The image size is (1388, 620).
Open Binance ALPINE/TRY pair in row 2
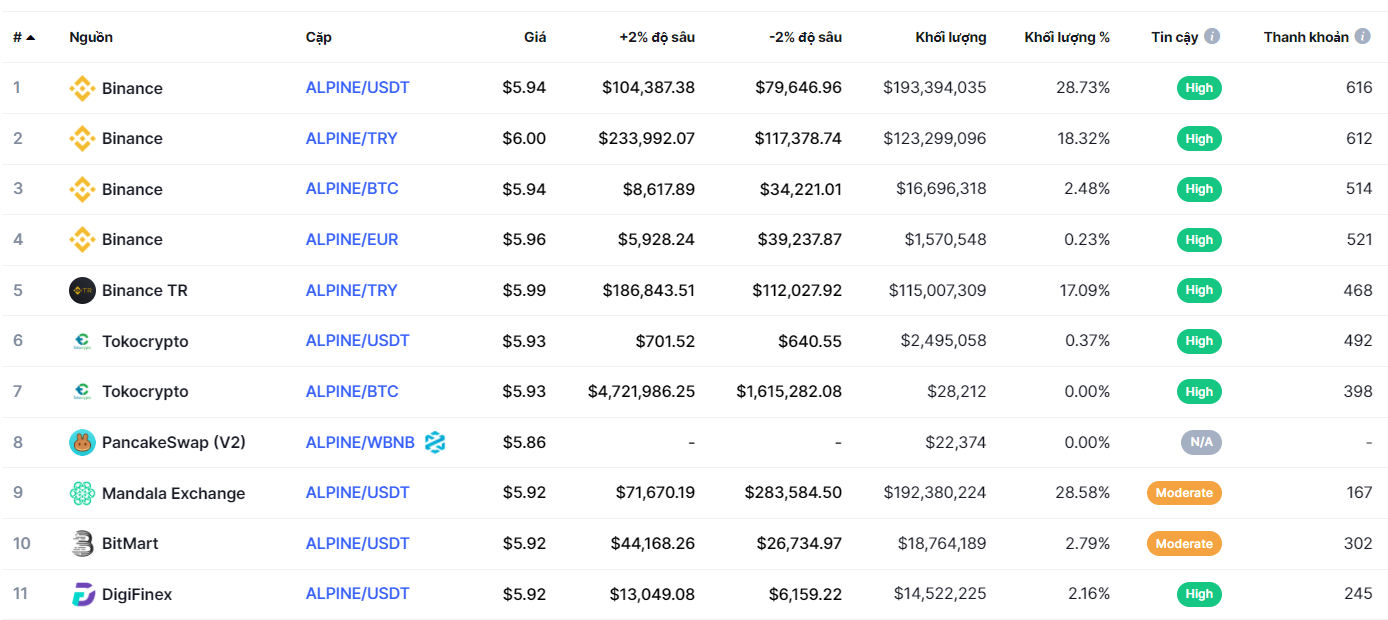352,138
